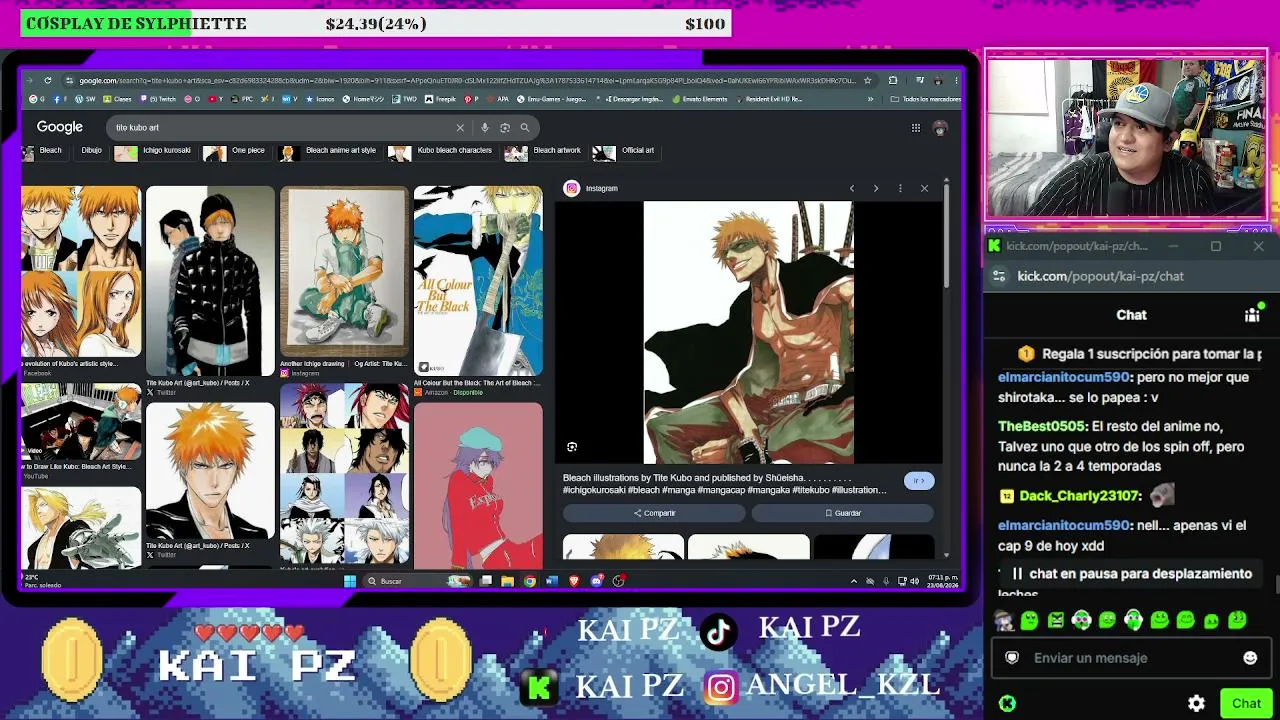
Task: Show hidden system tray icons
Action: (853, 581)
